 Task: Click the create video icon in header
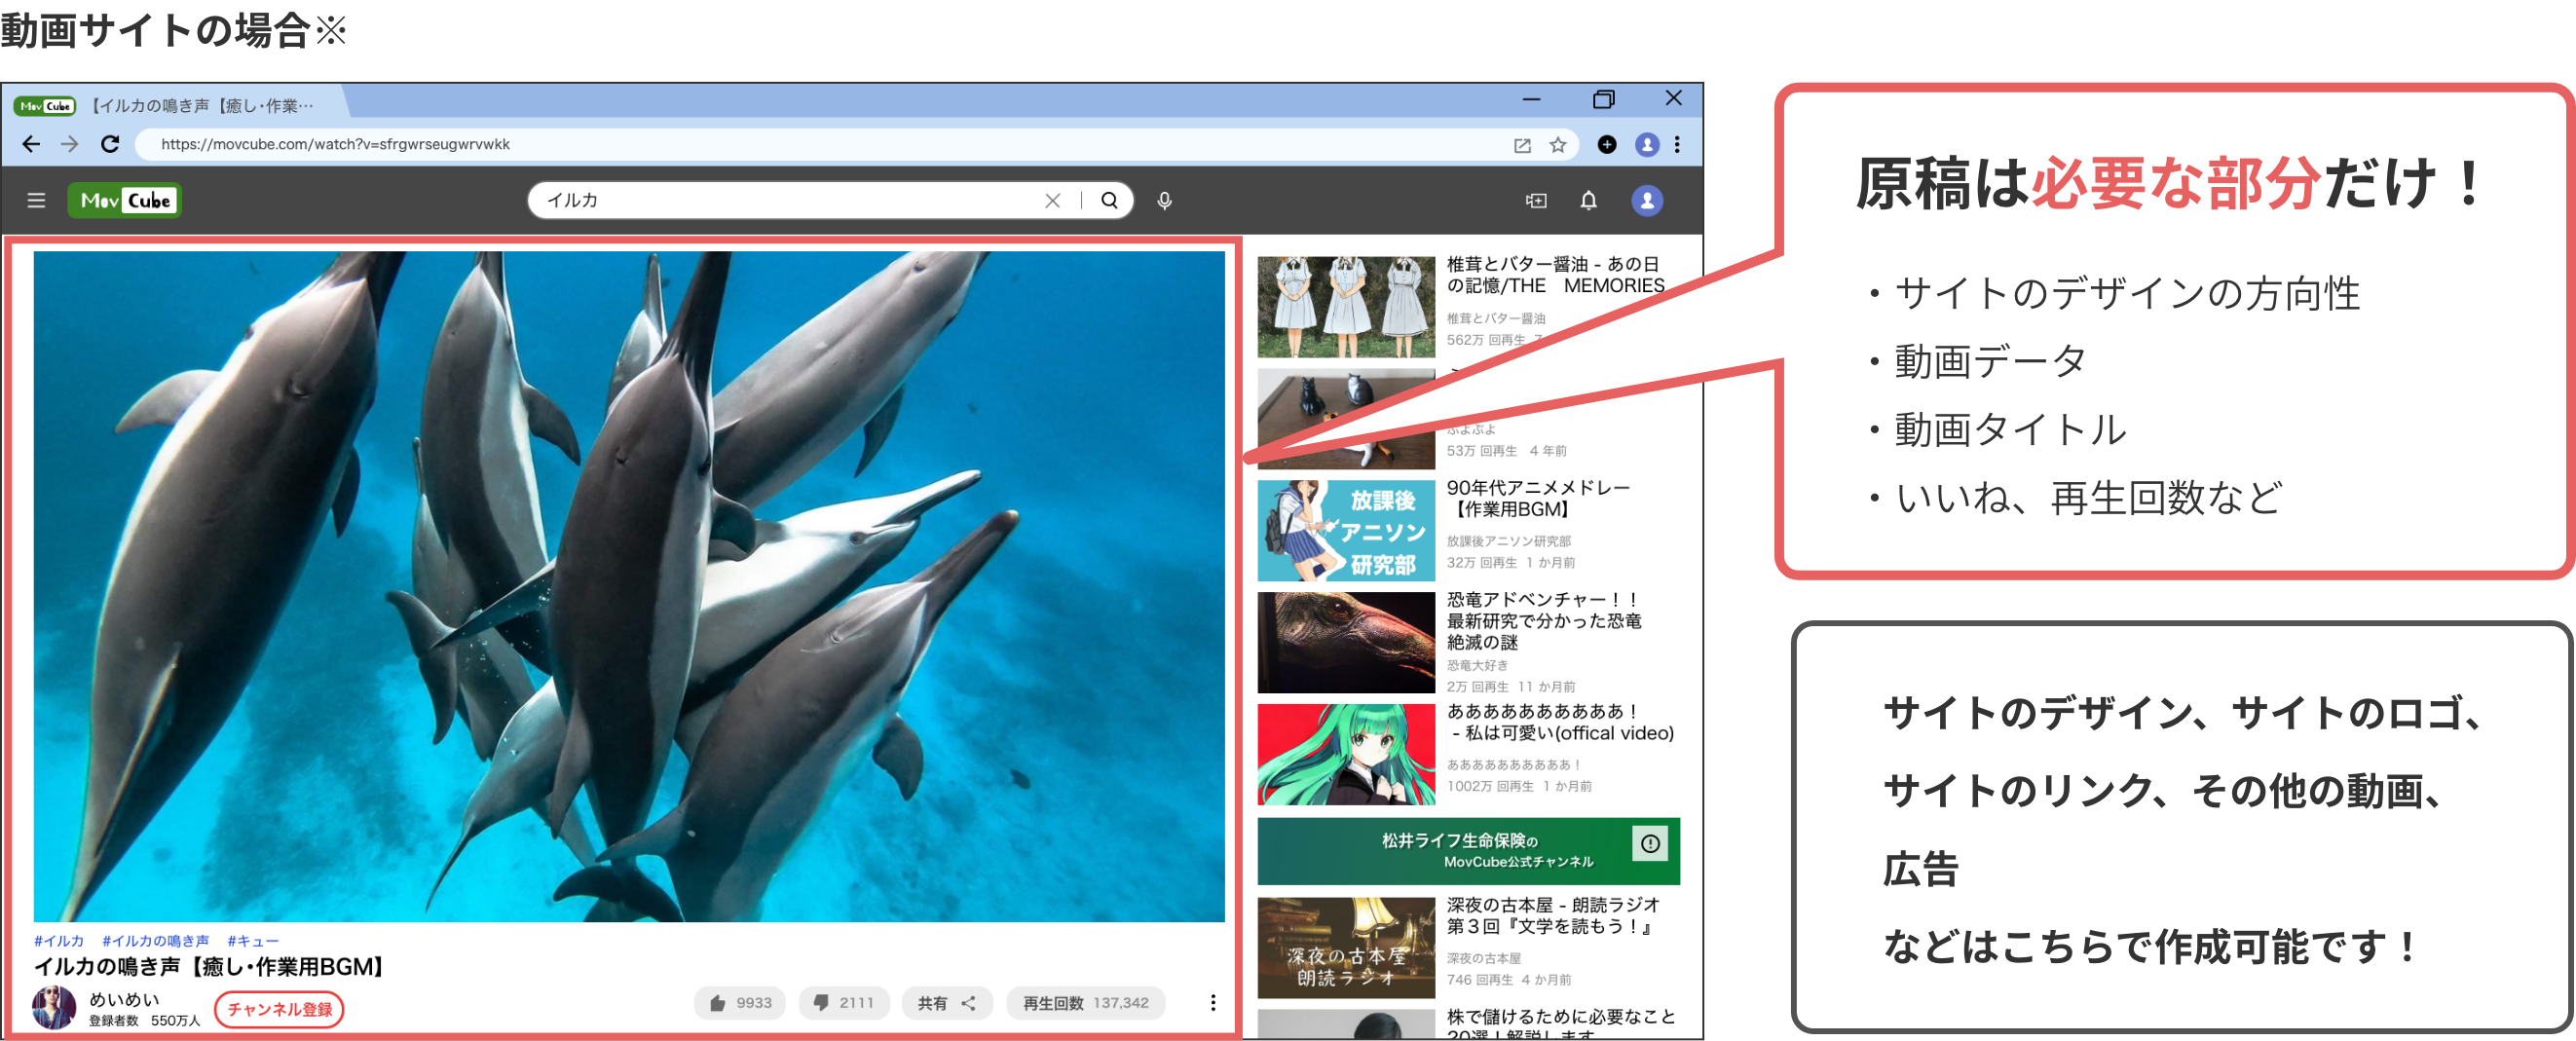tap(1536, 201)
